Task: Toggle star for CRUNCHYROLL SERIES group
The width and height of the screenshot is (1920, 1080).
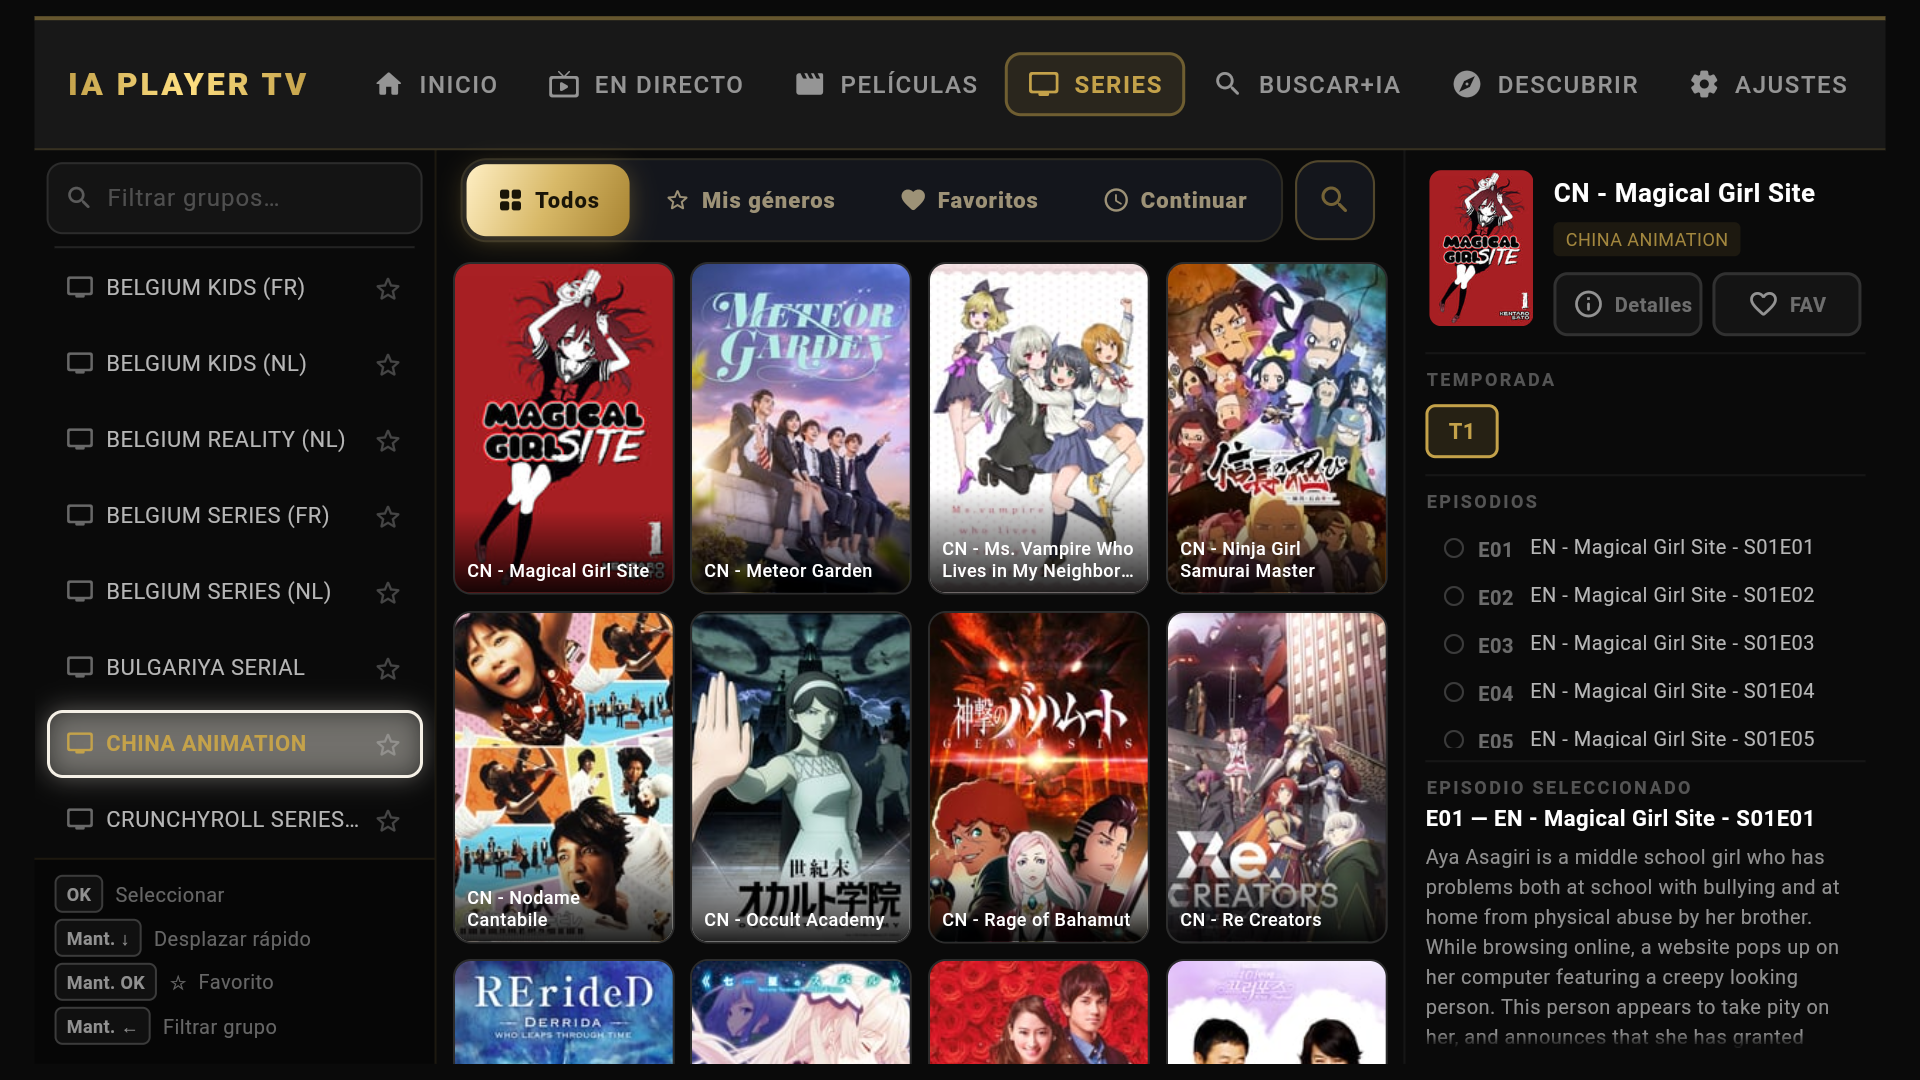Action: 388,820
